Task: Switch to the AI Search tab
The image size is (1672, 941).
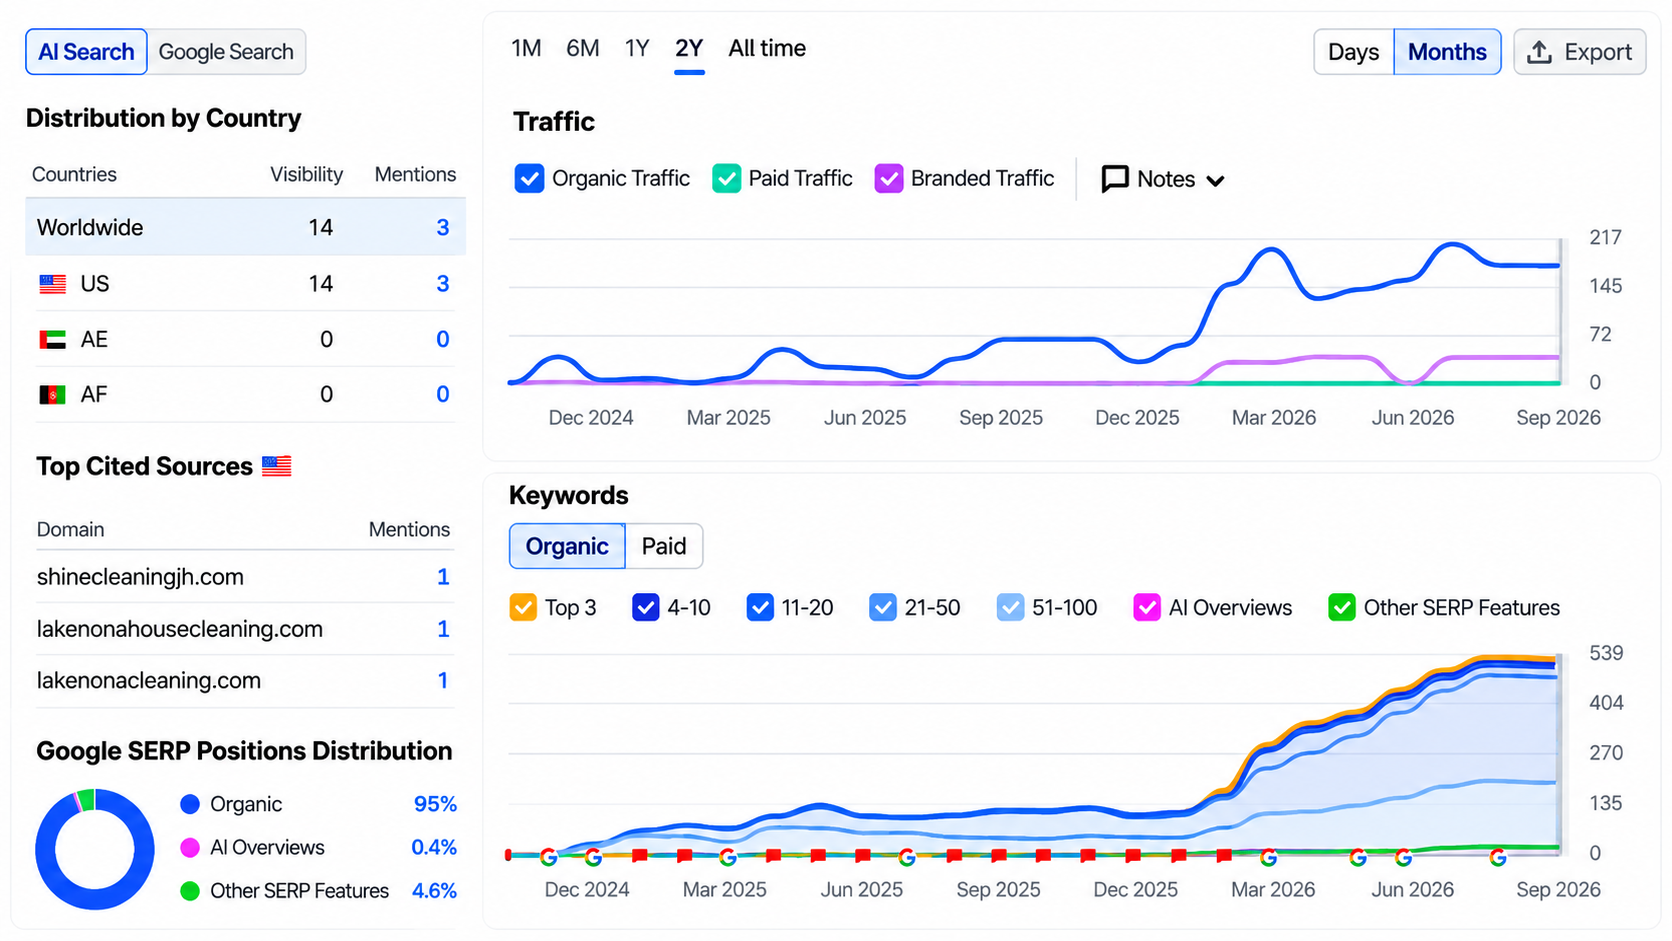Action: [x=86, y=52]
